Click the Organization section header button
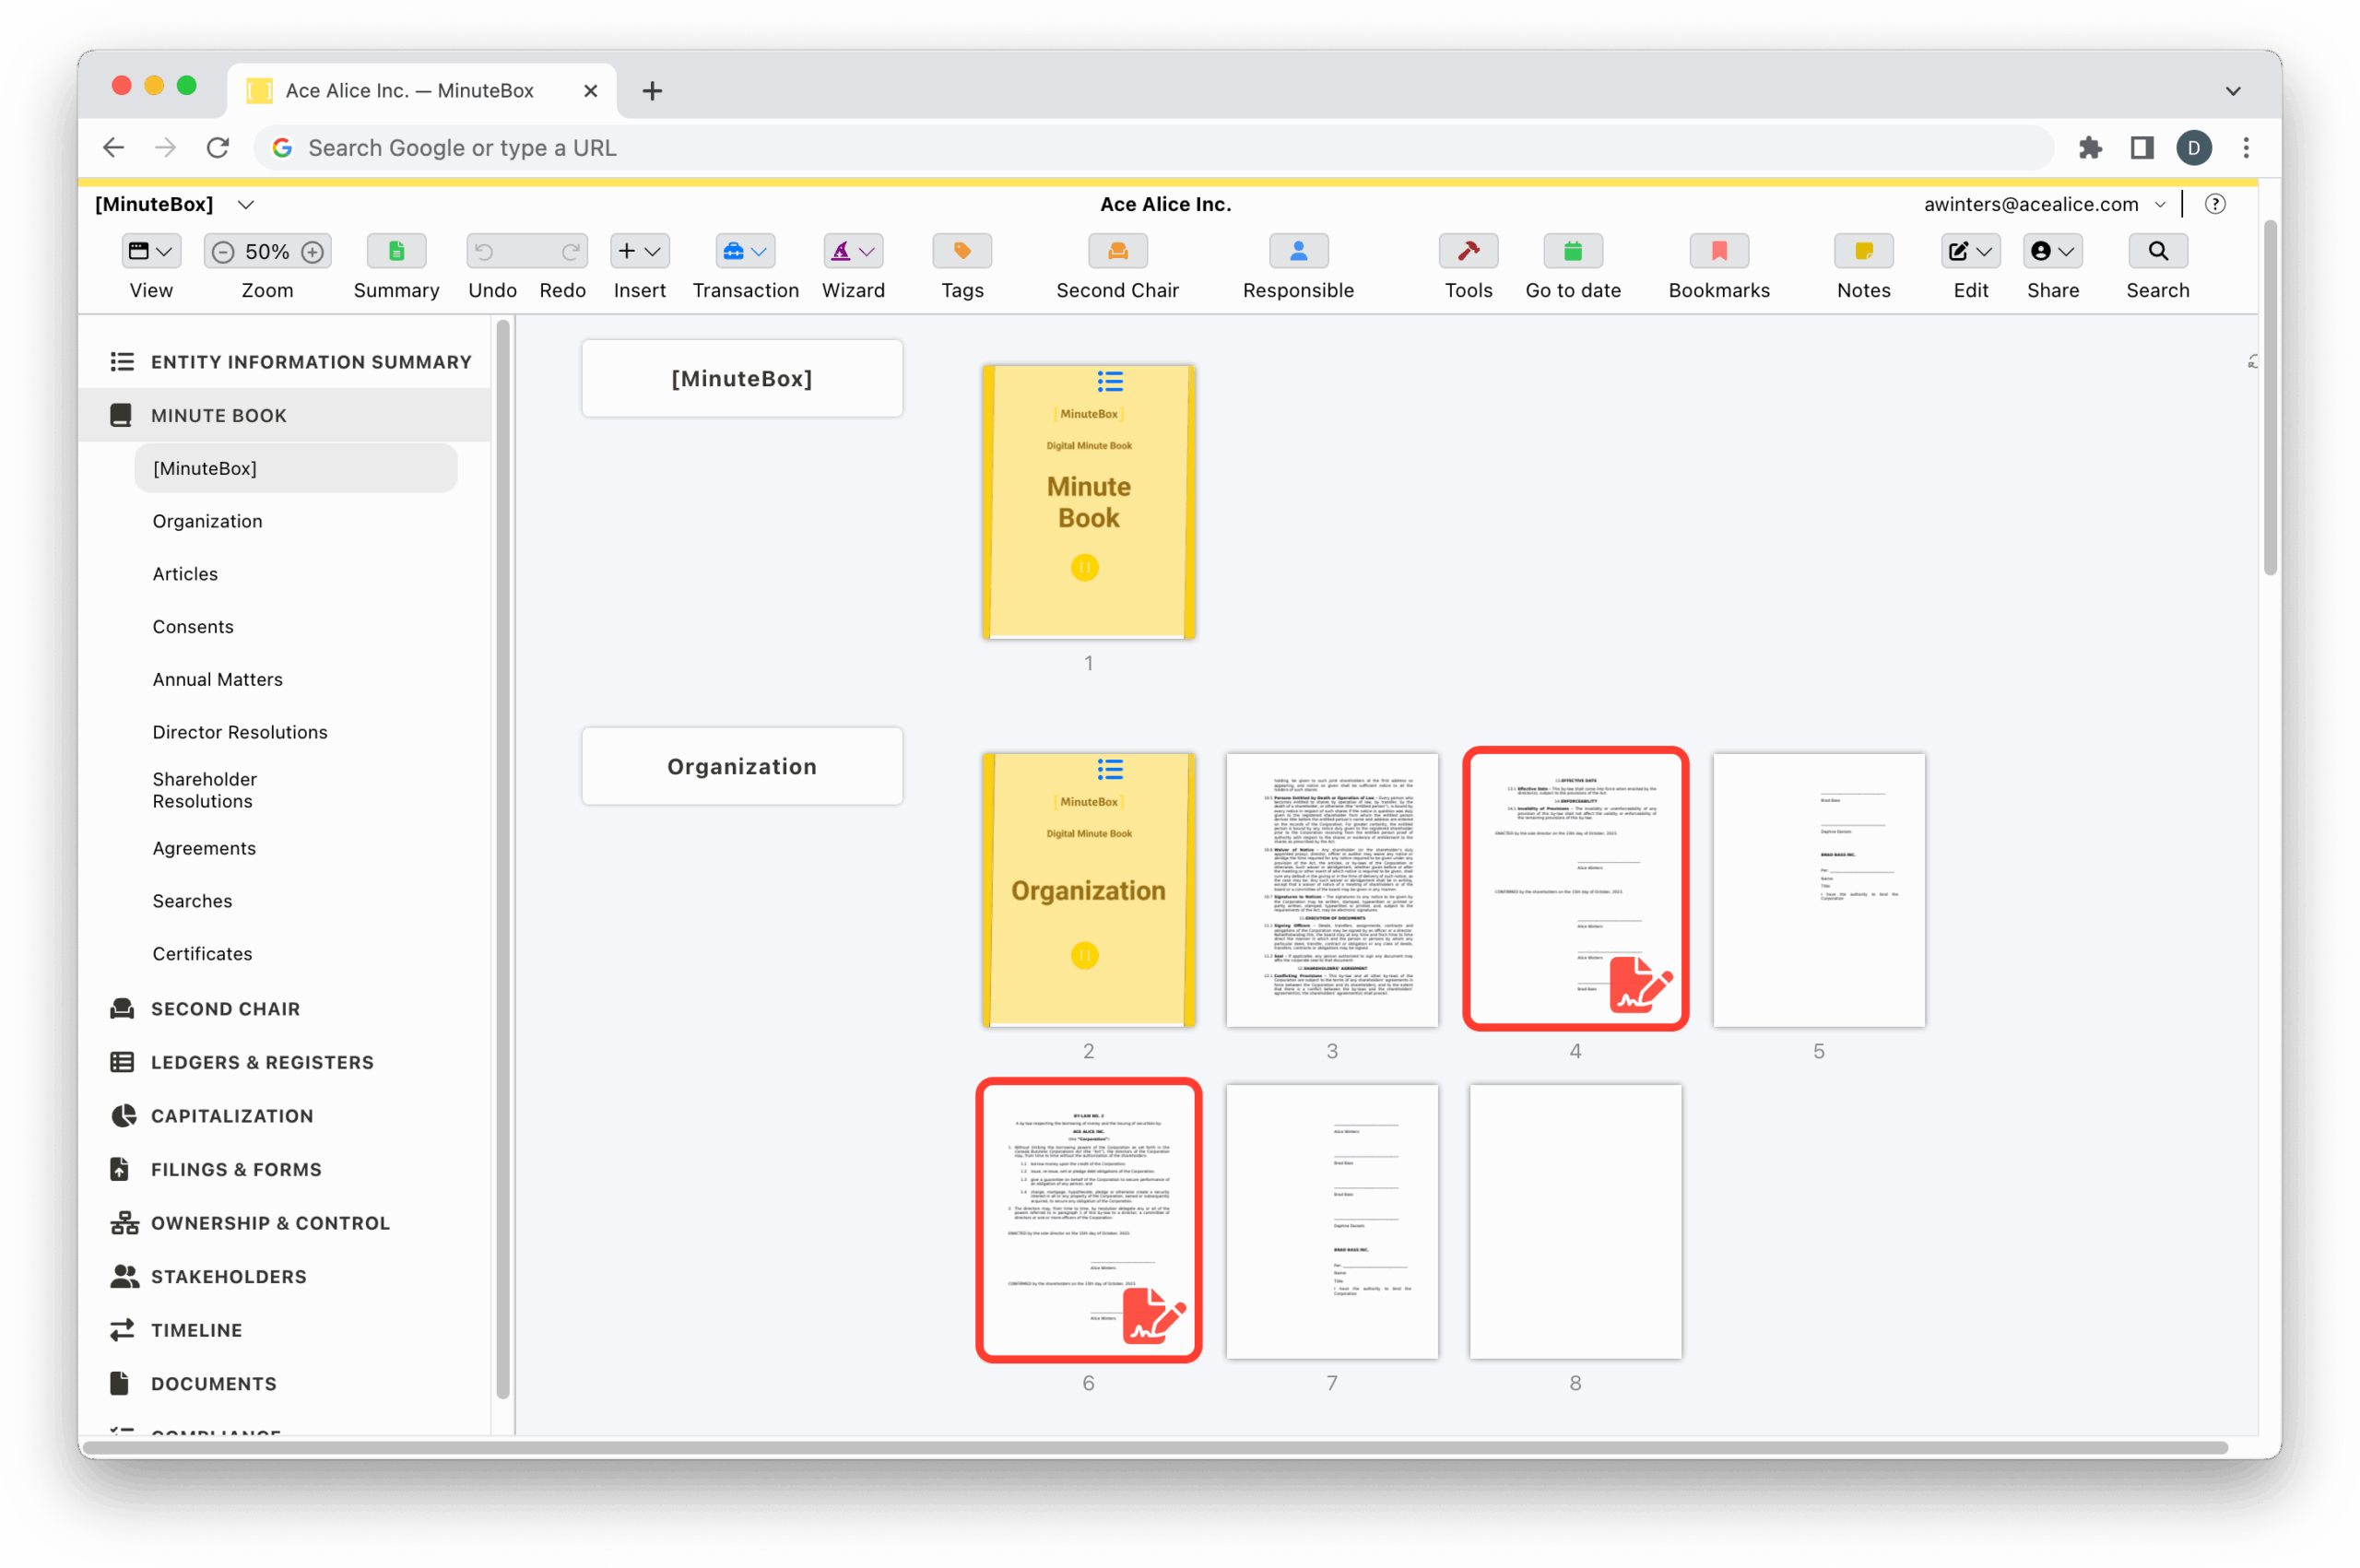Viewport: 2360px width, 1568px height. pos(741,766)
